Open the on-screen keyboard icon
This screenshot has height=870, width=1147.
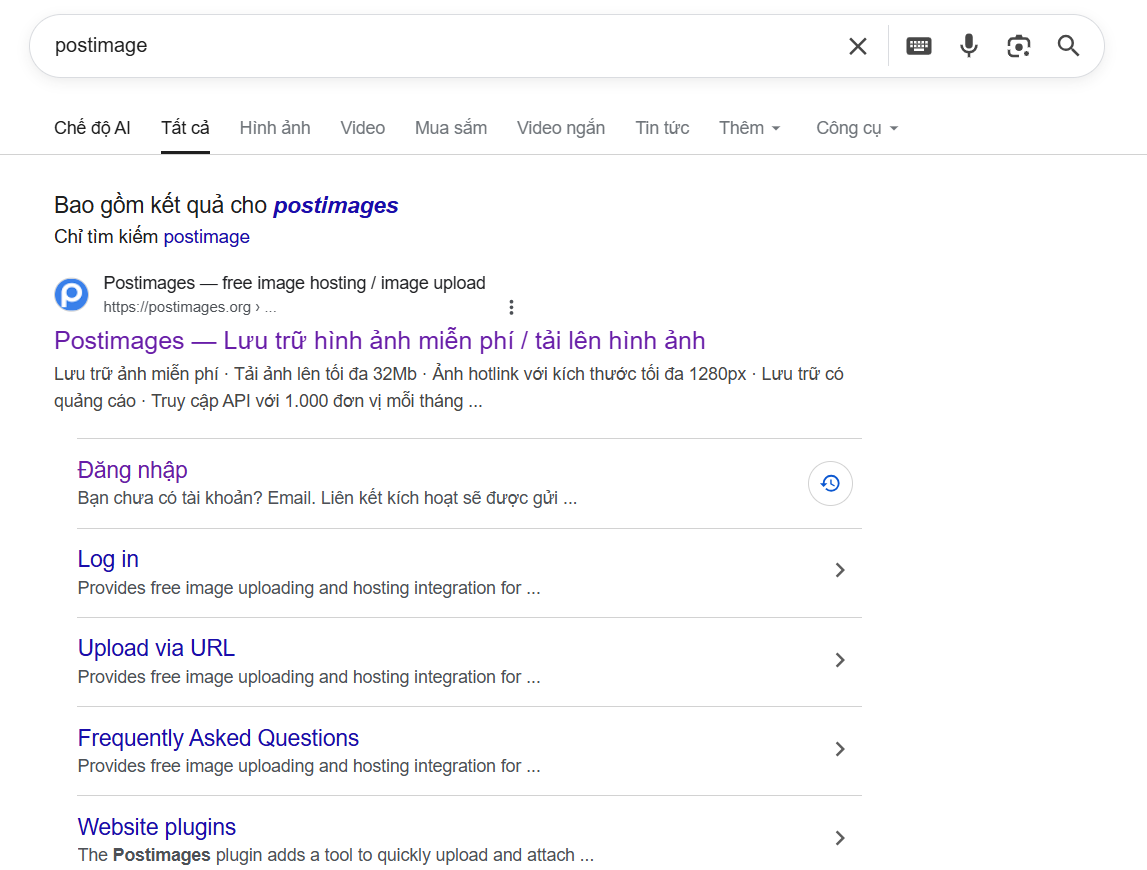click(x=919, y=46)
